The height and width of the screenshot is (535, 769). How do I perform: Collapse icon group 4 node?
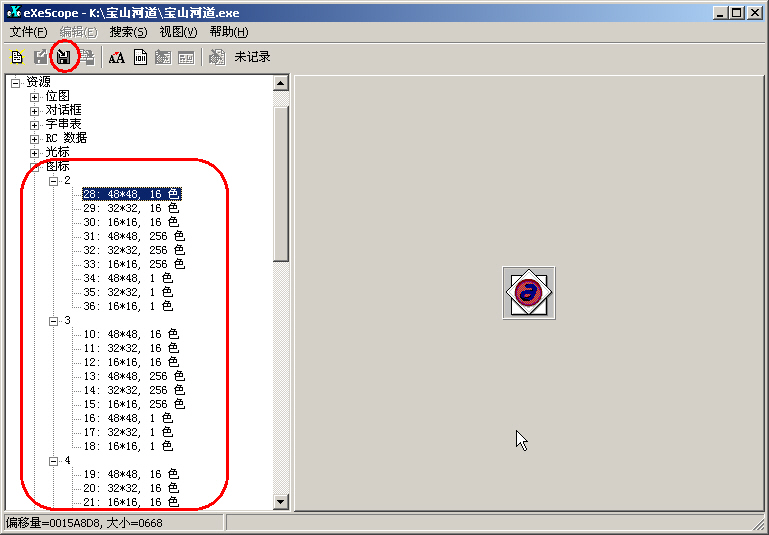coord(53,461)
